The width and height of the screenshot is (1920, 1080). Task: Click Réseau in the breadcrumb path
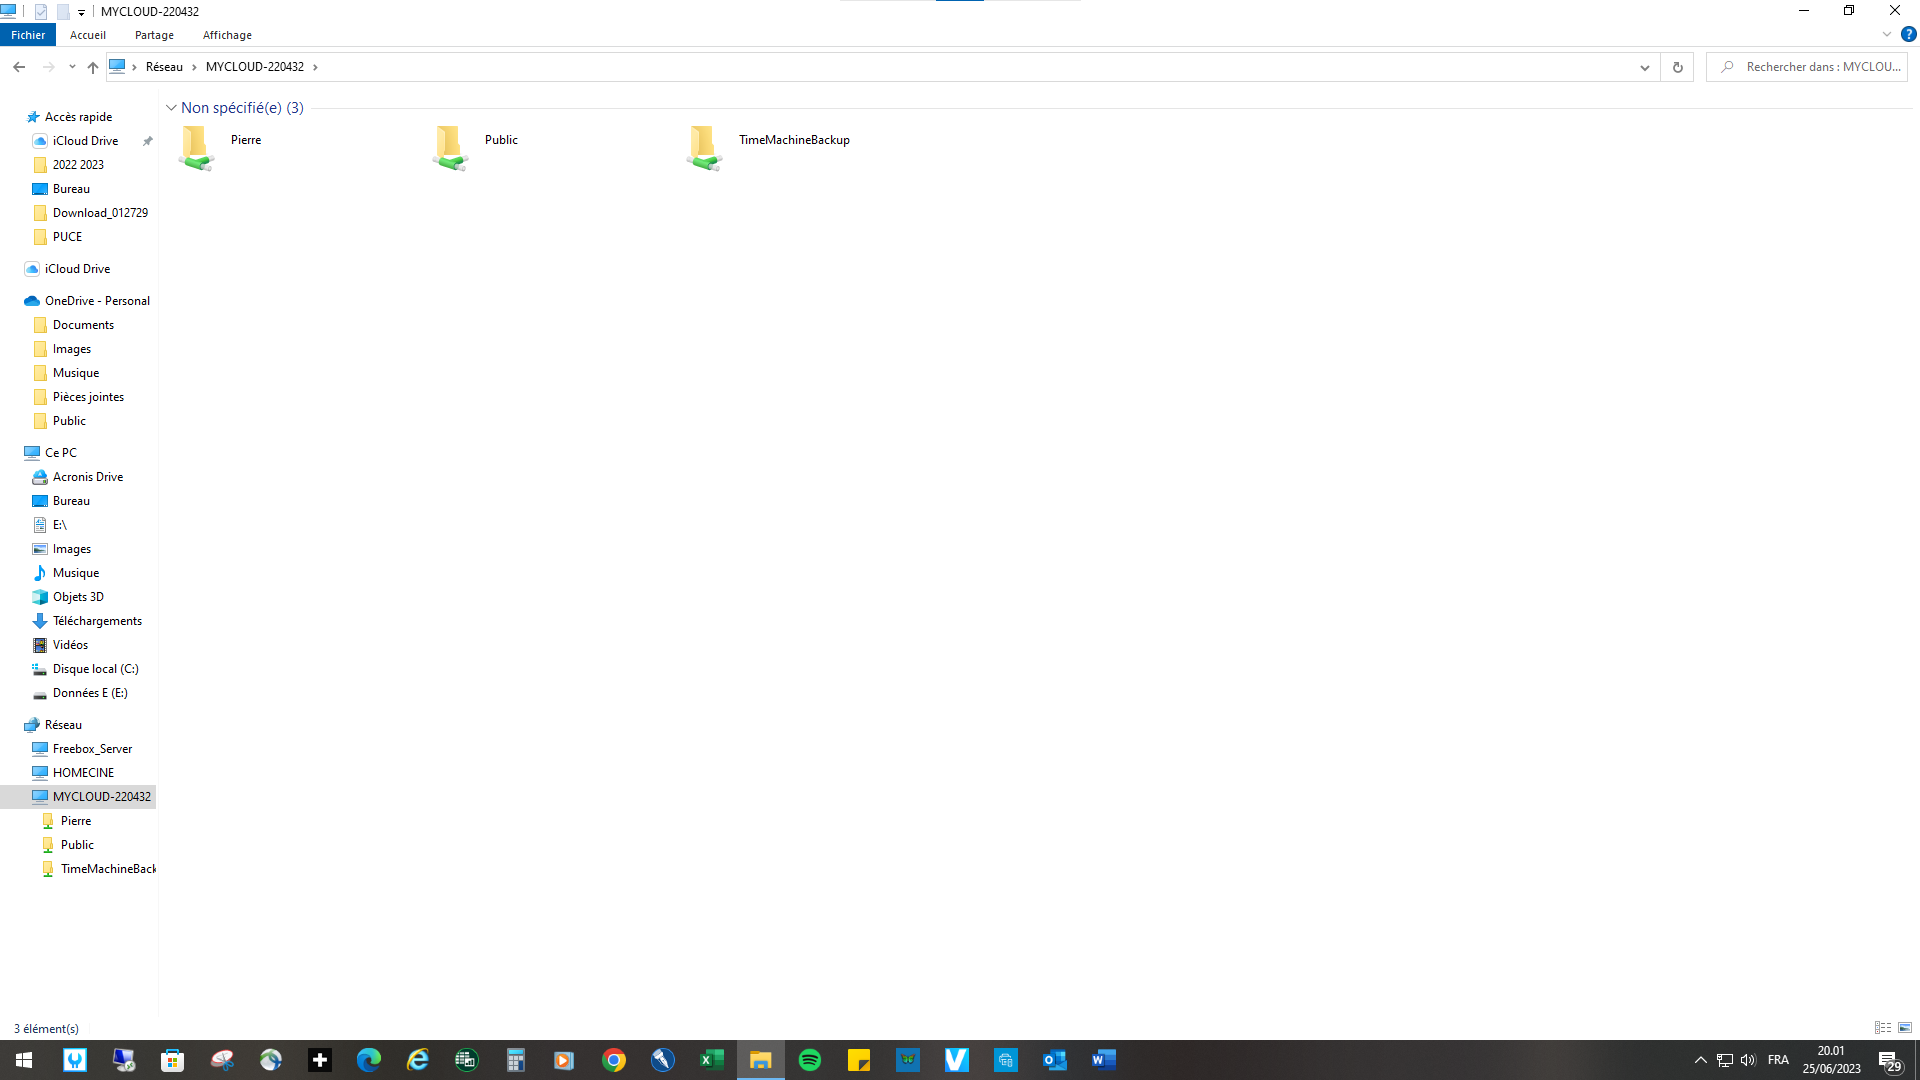pos(164,67)
